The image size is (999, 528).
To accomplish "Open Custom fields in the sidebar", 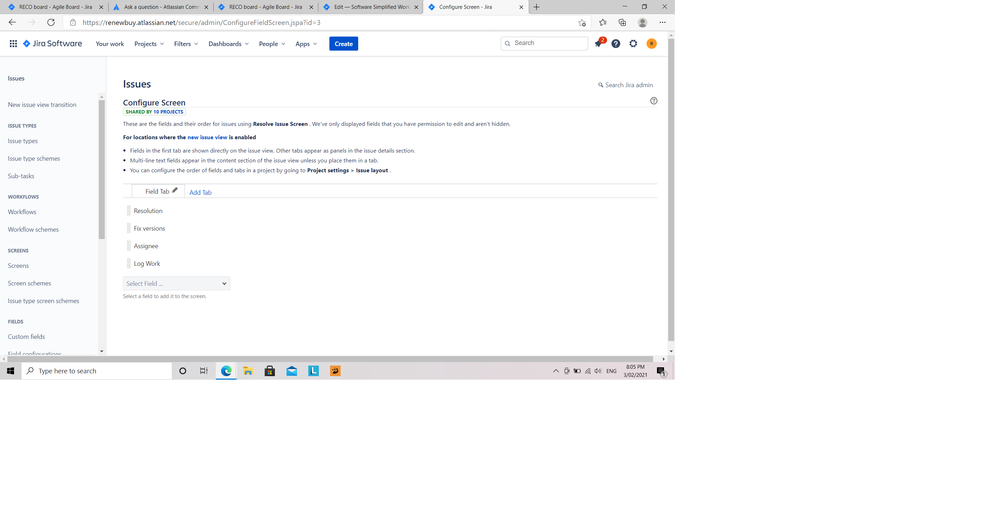I will tap(27, 336).
